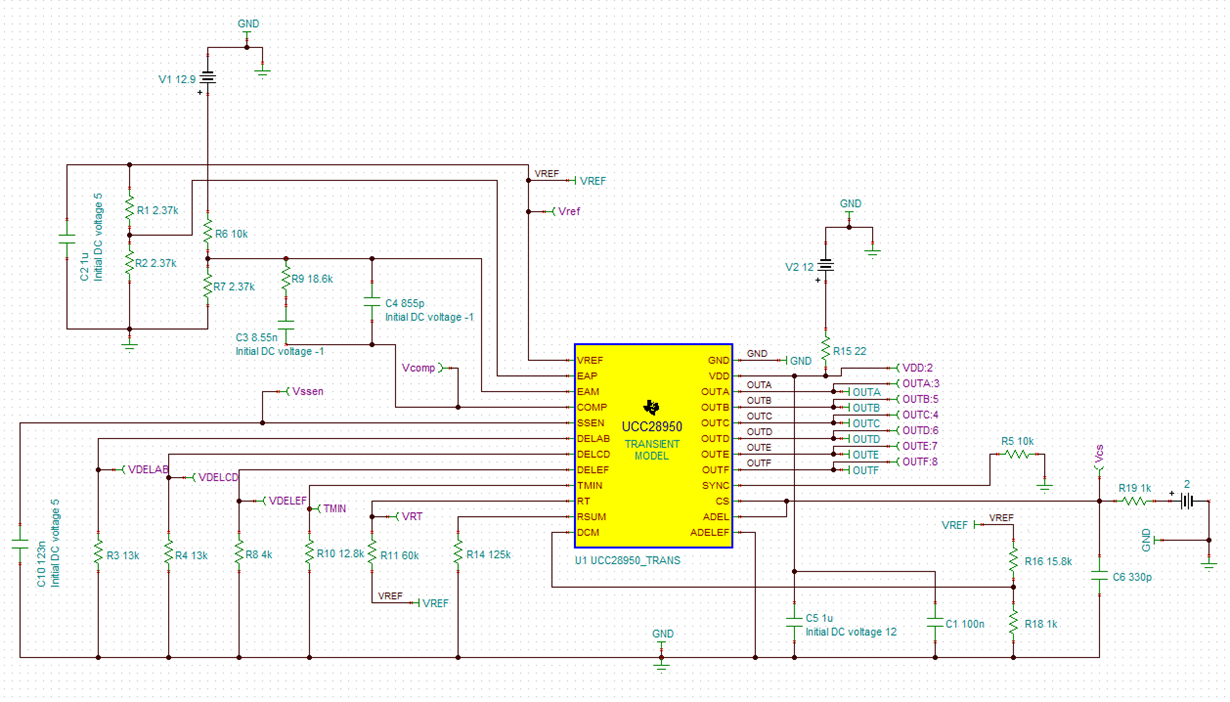The width and height of the screenshot is (1230, 702).
Task: Click the SSEN pin label on the chip
Action: coord(591,423)
